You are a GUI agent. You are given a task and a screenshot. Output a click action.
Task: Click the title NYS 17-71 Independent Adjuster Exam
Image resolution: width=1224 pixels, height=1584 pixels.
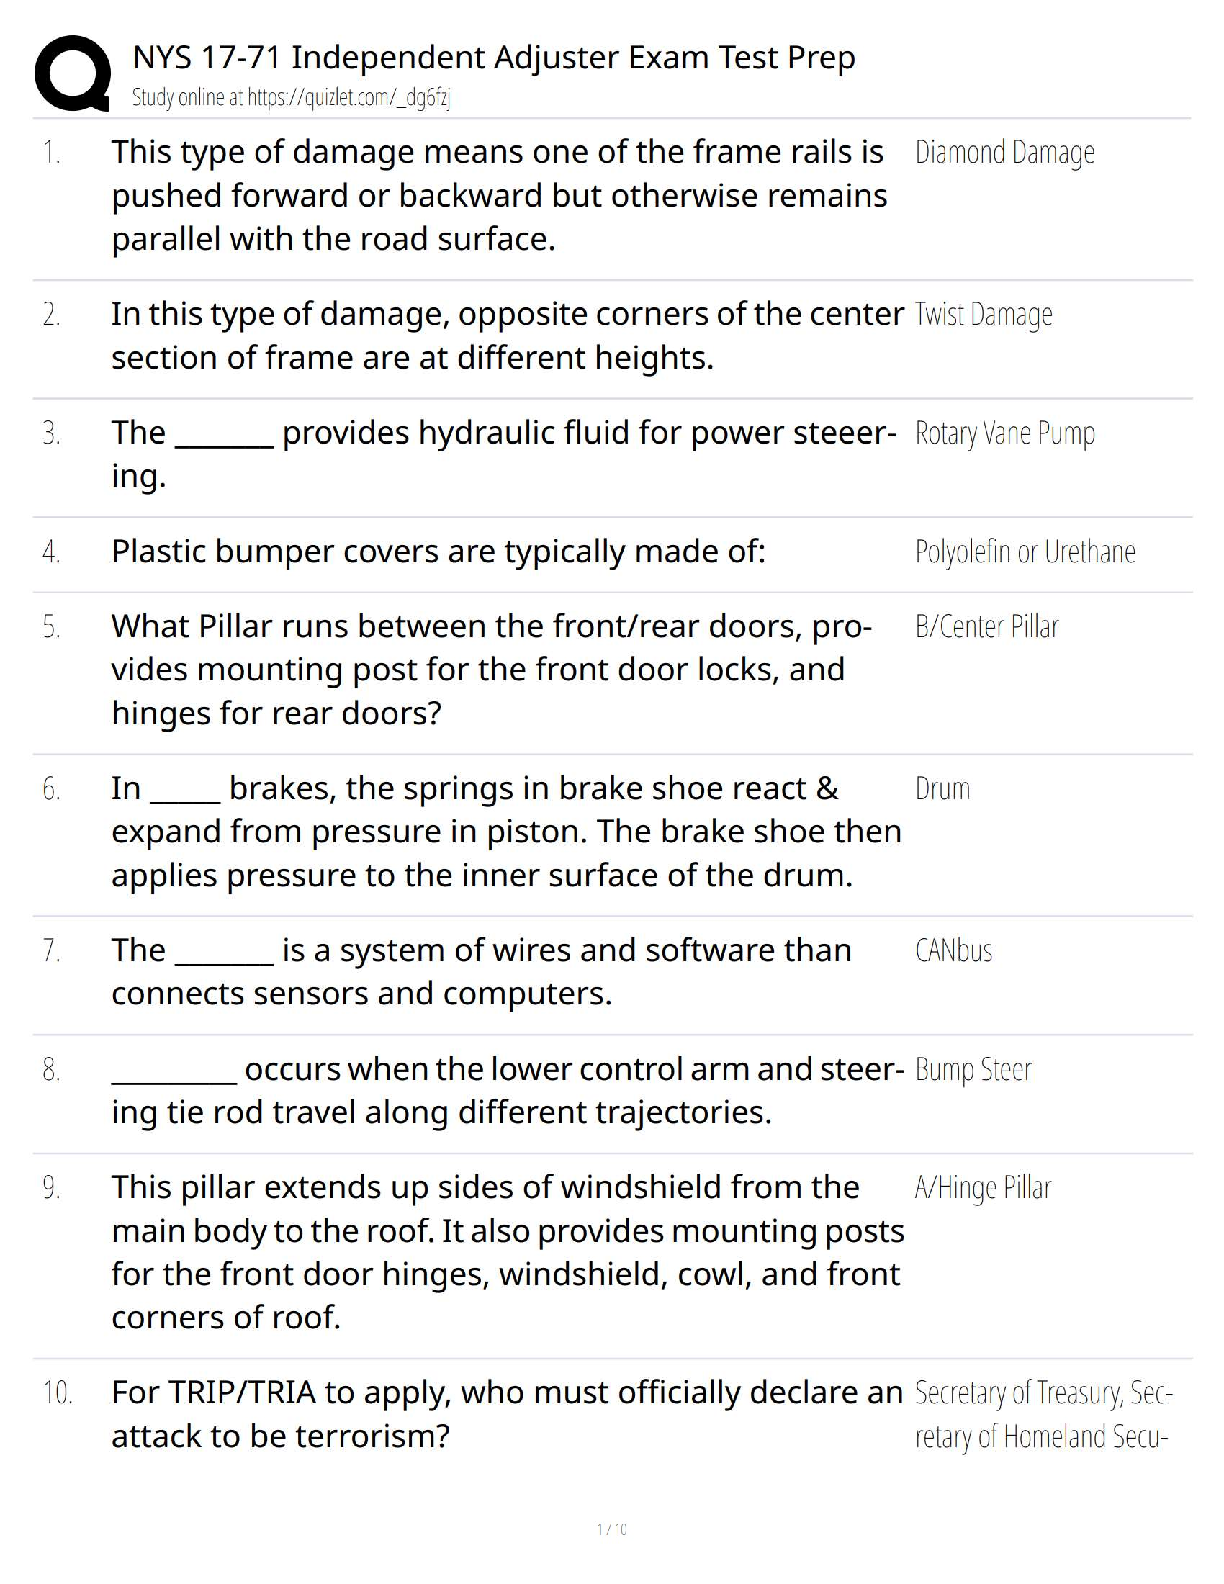pyautogui.click(x=494, y=58)
